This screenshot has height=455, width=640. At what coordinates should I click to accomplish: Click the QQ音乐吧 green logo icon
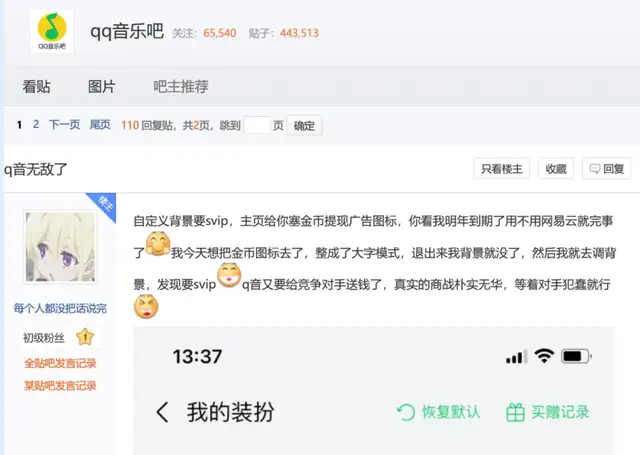52,31
